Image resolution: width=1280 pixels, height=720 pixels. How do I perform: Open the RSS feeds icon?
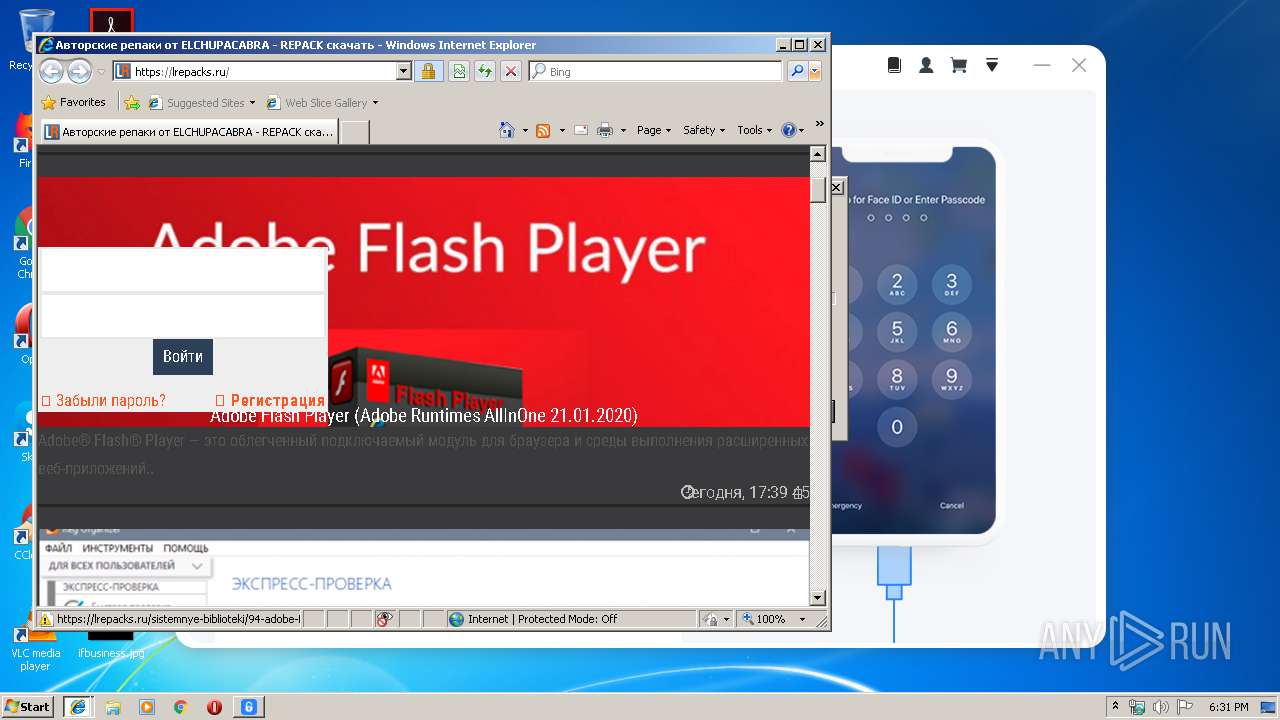point(543,130)
